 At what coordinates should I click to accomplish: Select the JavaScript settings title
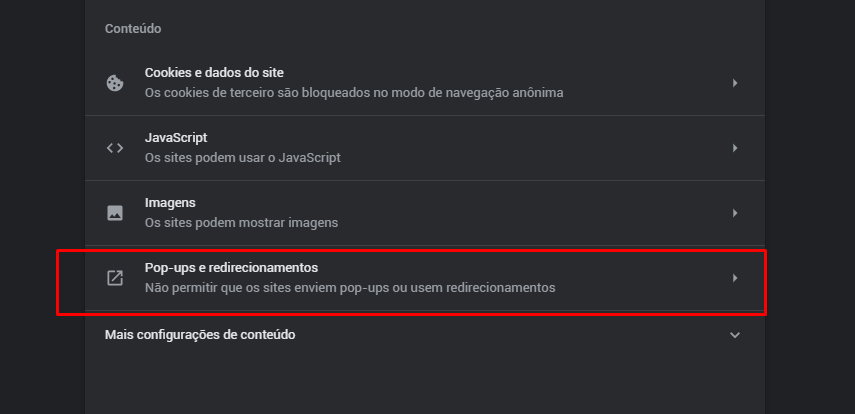click(x=176, y=138)
